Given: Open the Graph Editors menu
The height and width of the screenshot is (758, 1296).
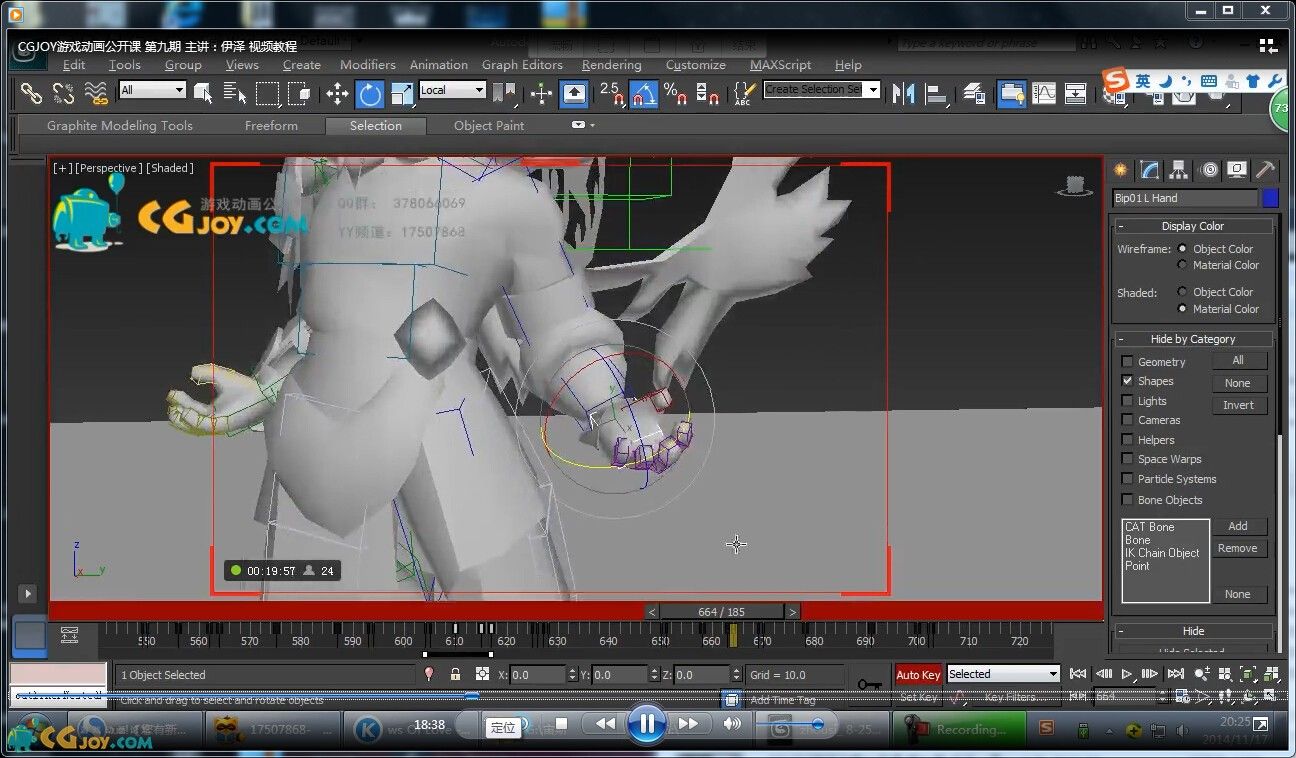Looking at the screenshot, I should pyautogui.click(x=522, y=65).
